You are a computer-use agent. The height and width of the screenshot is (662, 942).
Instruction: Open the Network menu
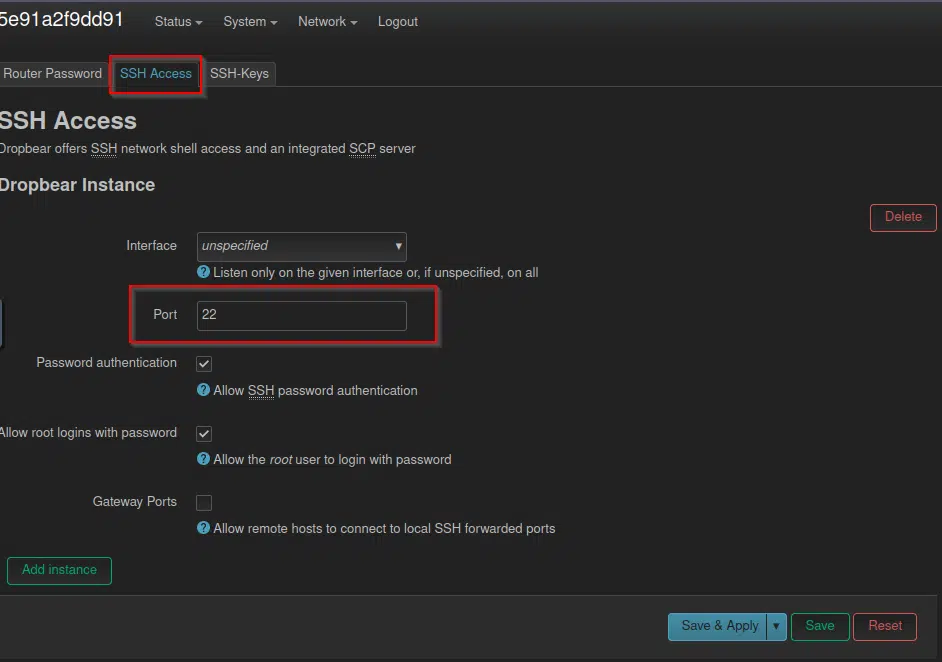click(327, 22)
